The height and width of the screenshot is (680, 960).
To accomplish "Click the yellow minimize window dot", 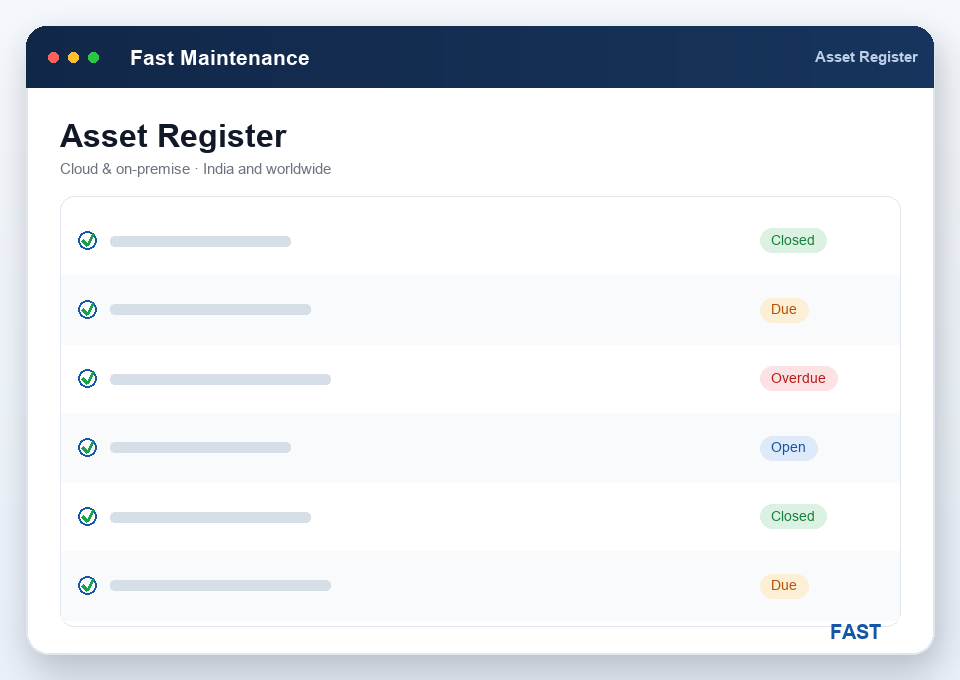I will coord(73,58).
